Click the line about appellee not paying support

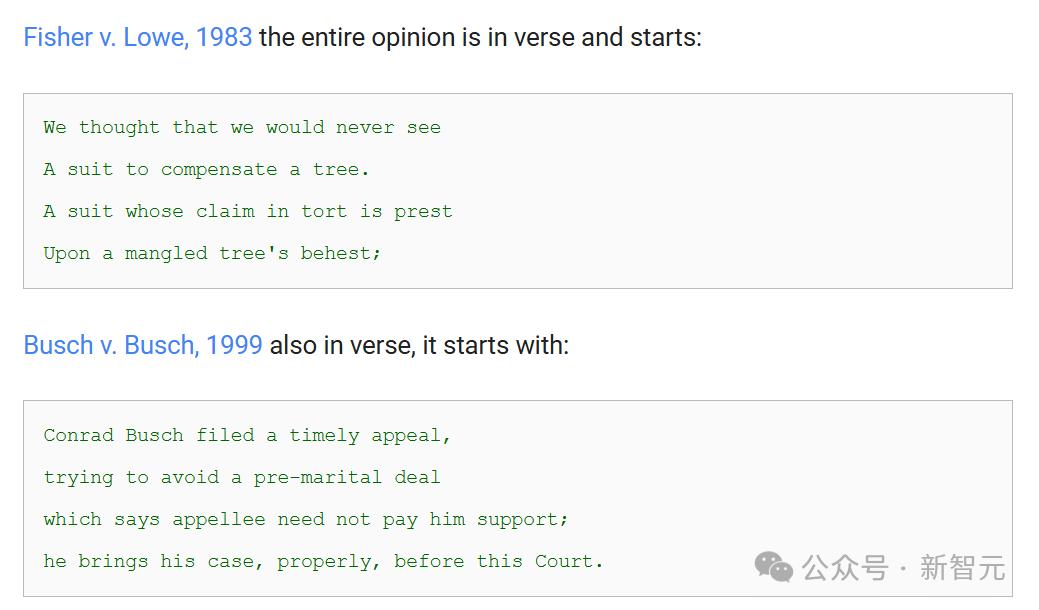306,520
